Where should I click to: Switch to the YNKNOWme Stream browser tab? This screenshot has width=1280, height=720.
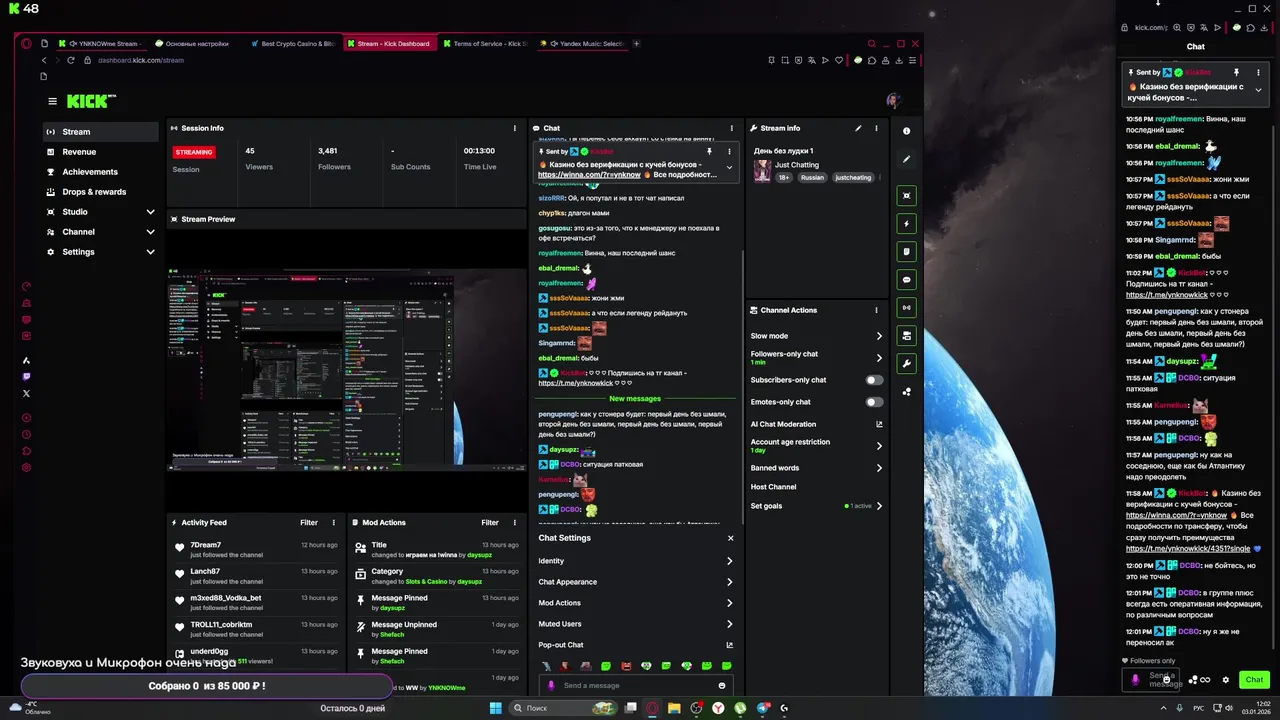tap(100, 44)
